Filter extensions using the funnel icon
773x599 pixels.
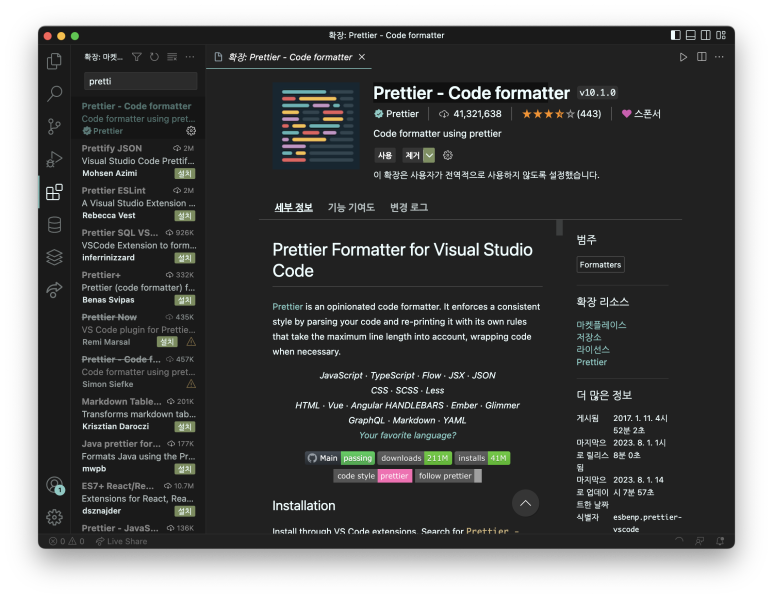pyautogui.click(x=137, y=57)
